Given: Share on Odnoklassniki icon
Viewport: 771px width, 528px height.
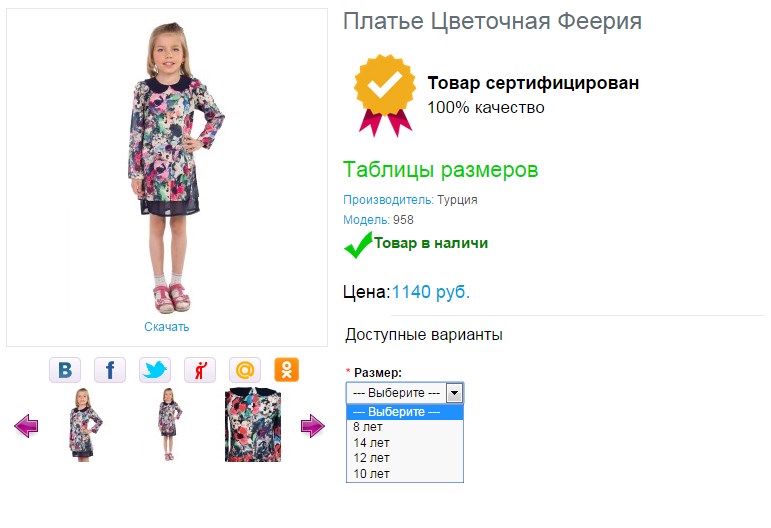Looking at the screenshot, I should click(287, 370).
